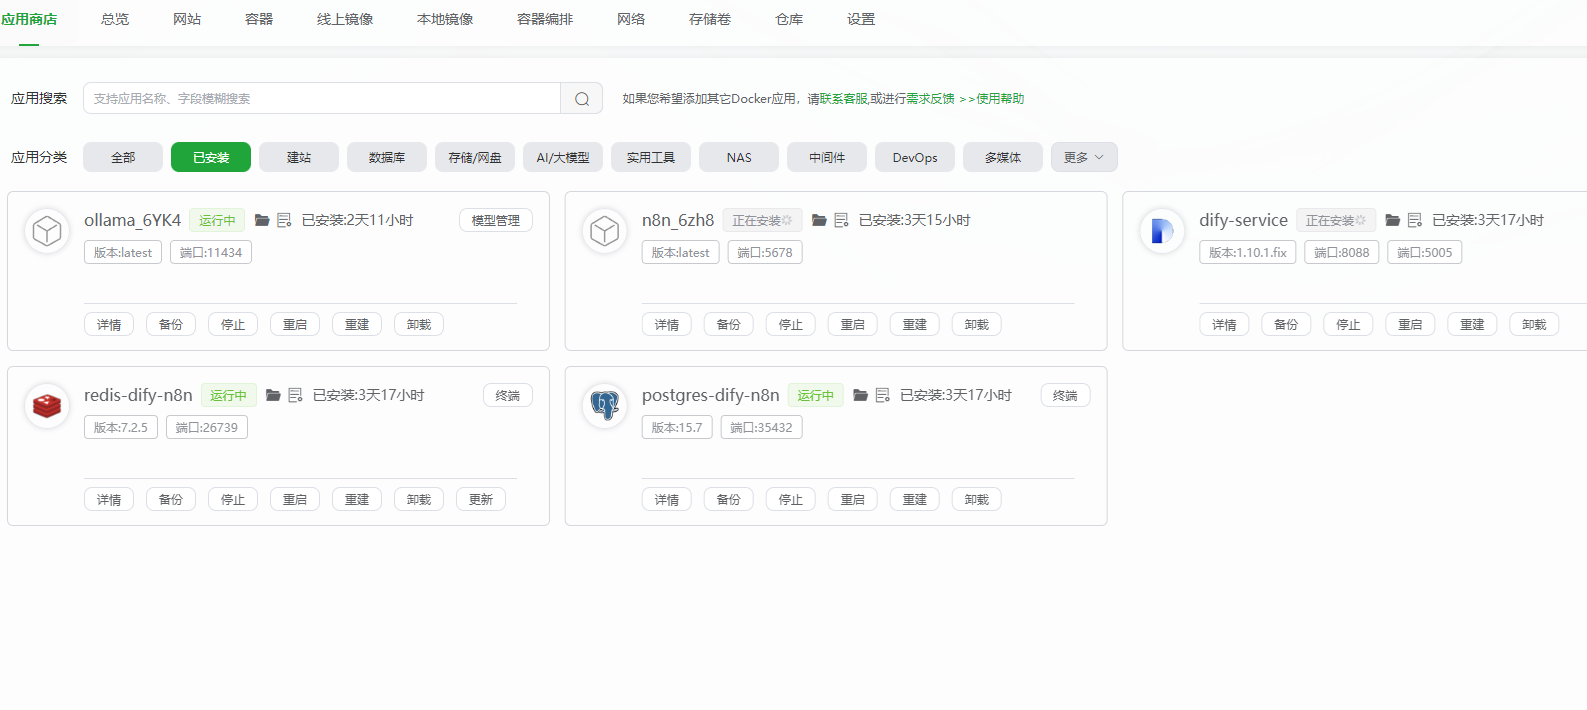Open folder icon for redis-dify-n8n
Screen dimensions: 1587x710
[273, 395]
